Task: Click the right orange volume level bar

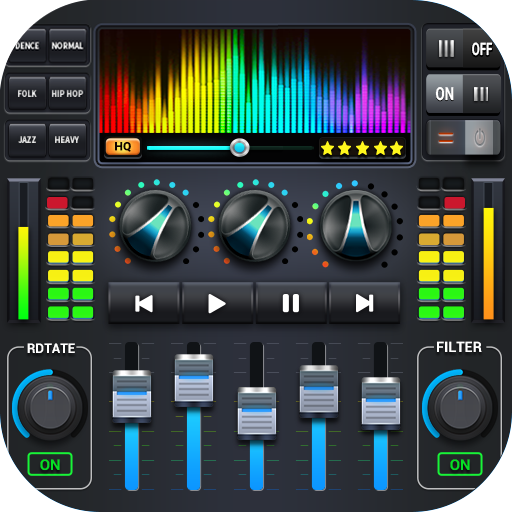Action: [489, 263]
